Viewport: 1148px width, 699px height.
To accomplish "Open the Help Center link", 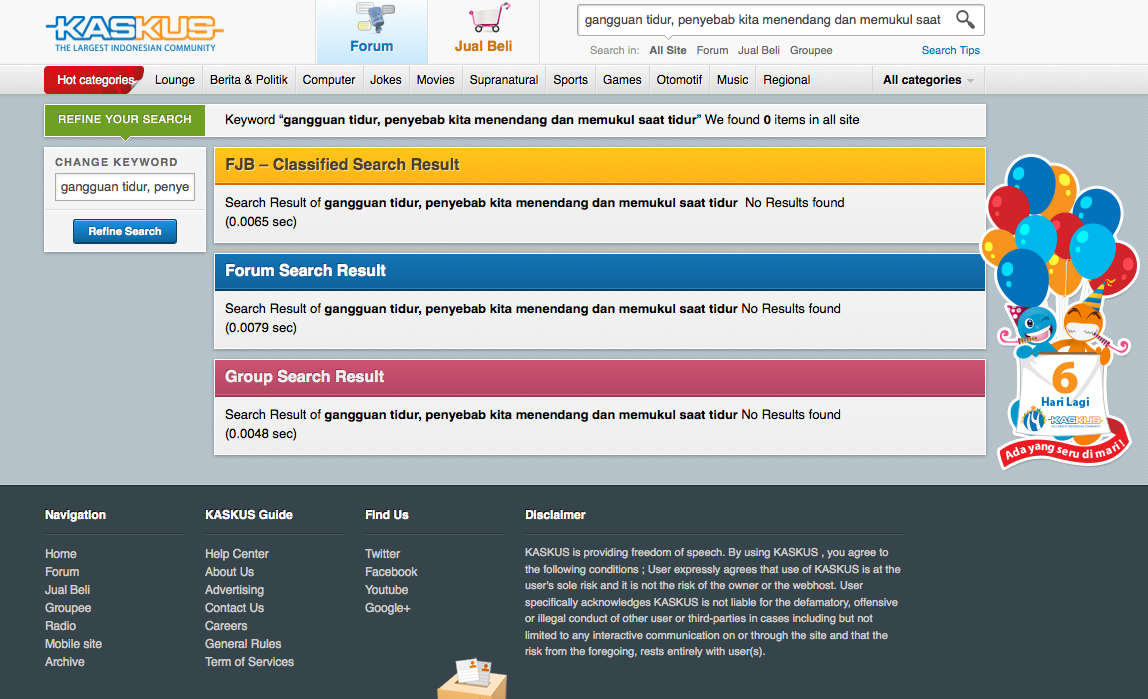I will pos(236,554).
